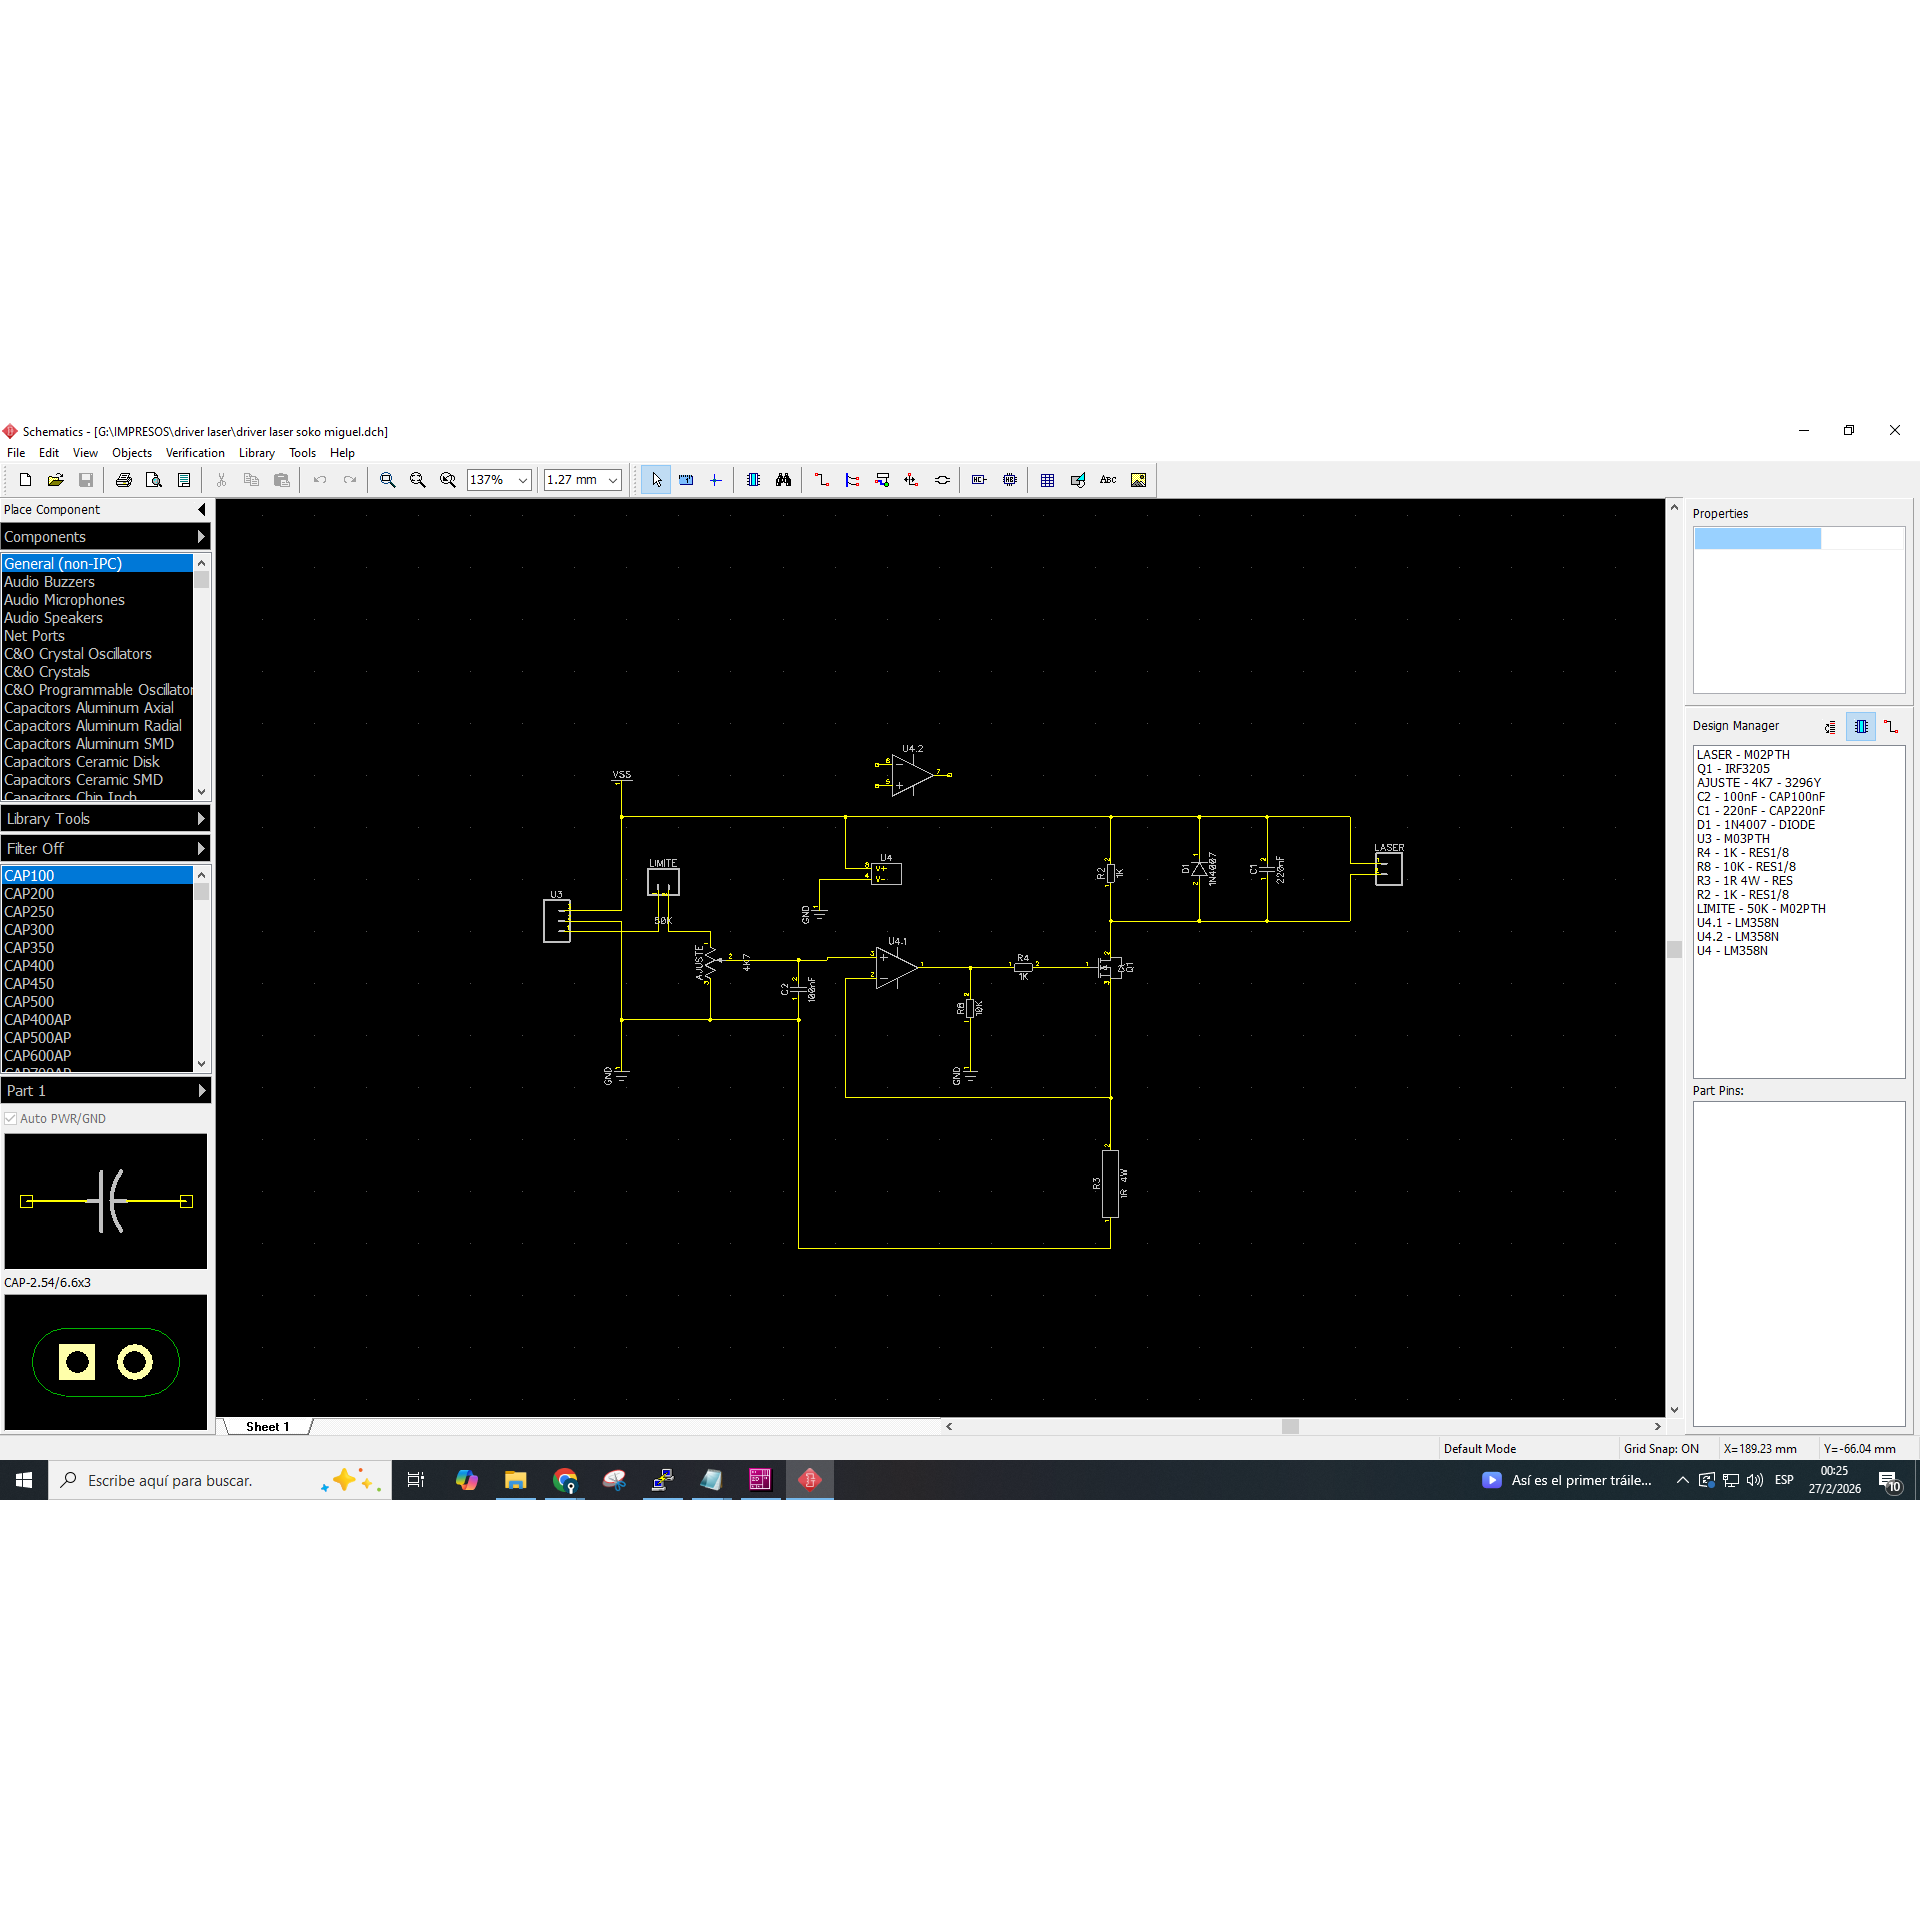Click the binoculars Find icon
This screenshot has width=1920, height=1920.
pos(783,480)
